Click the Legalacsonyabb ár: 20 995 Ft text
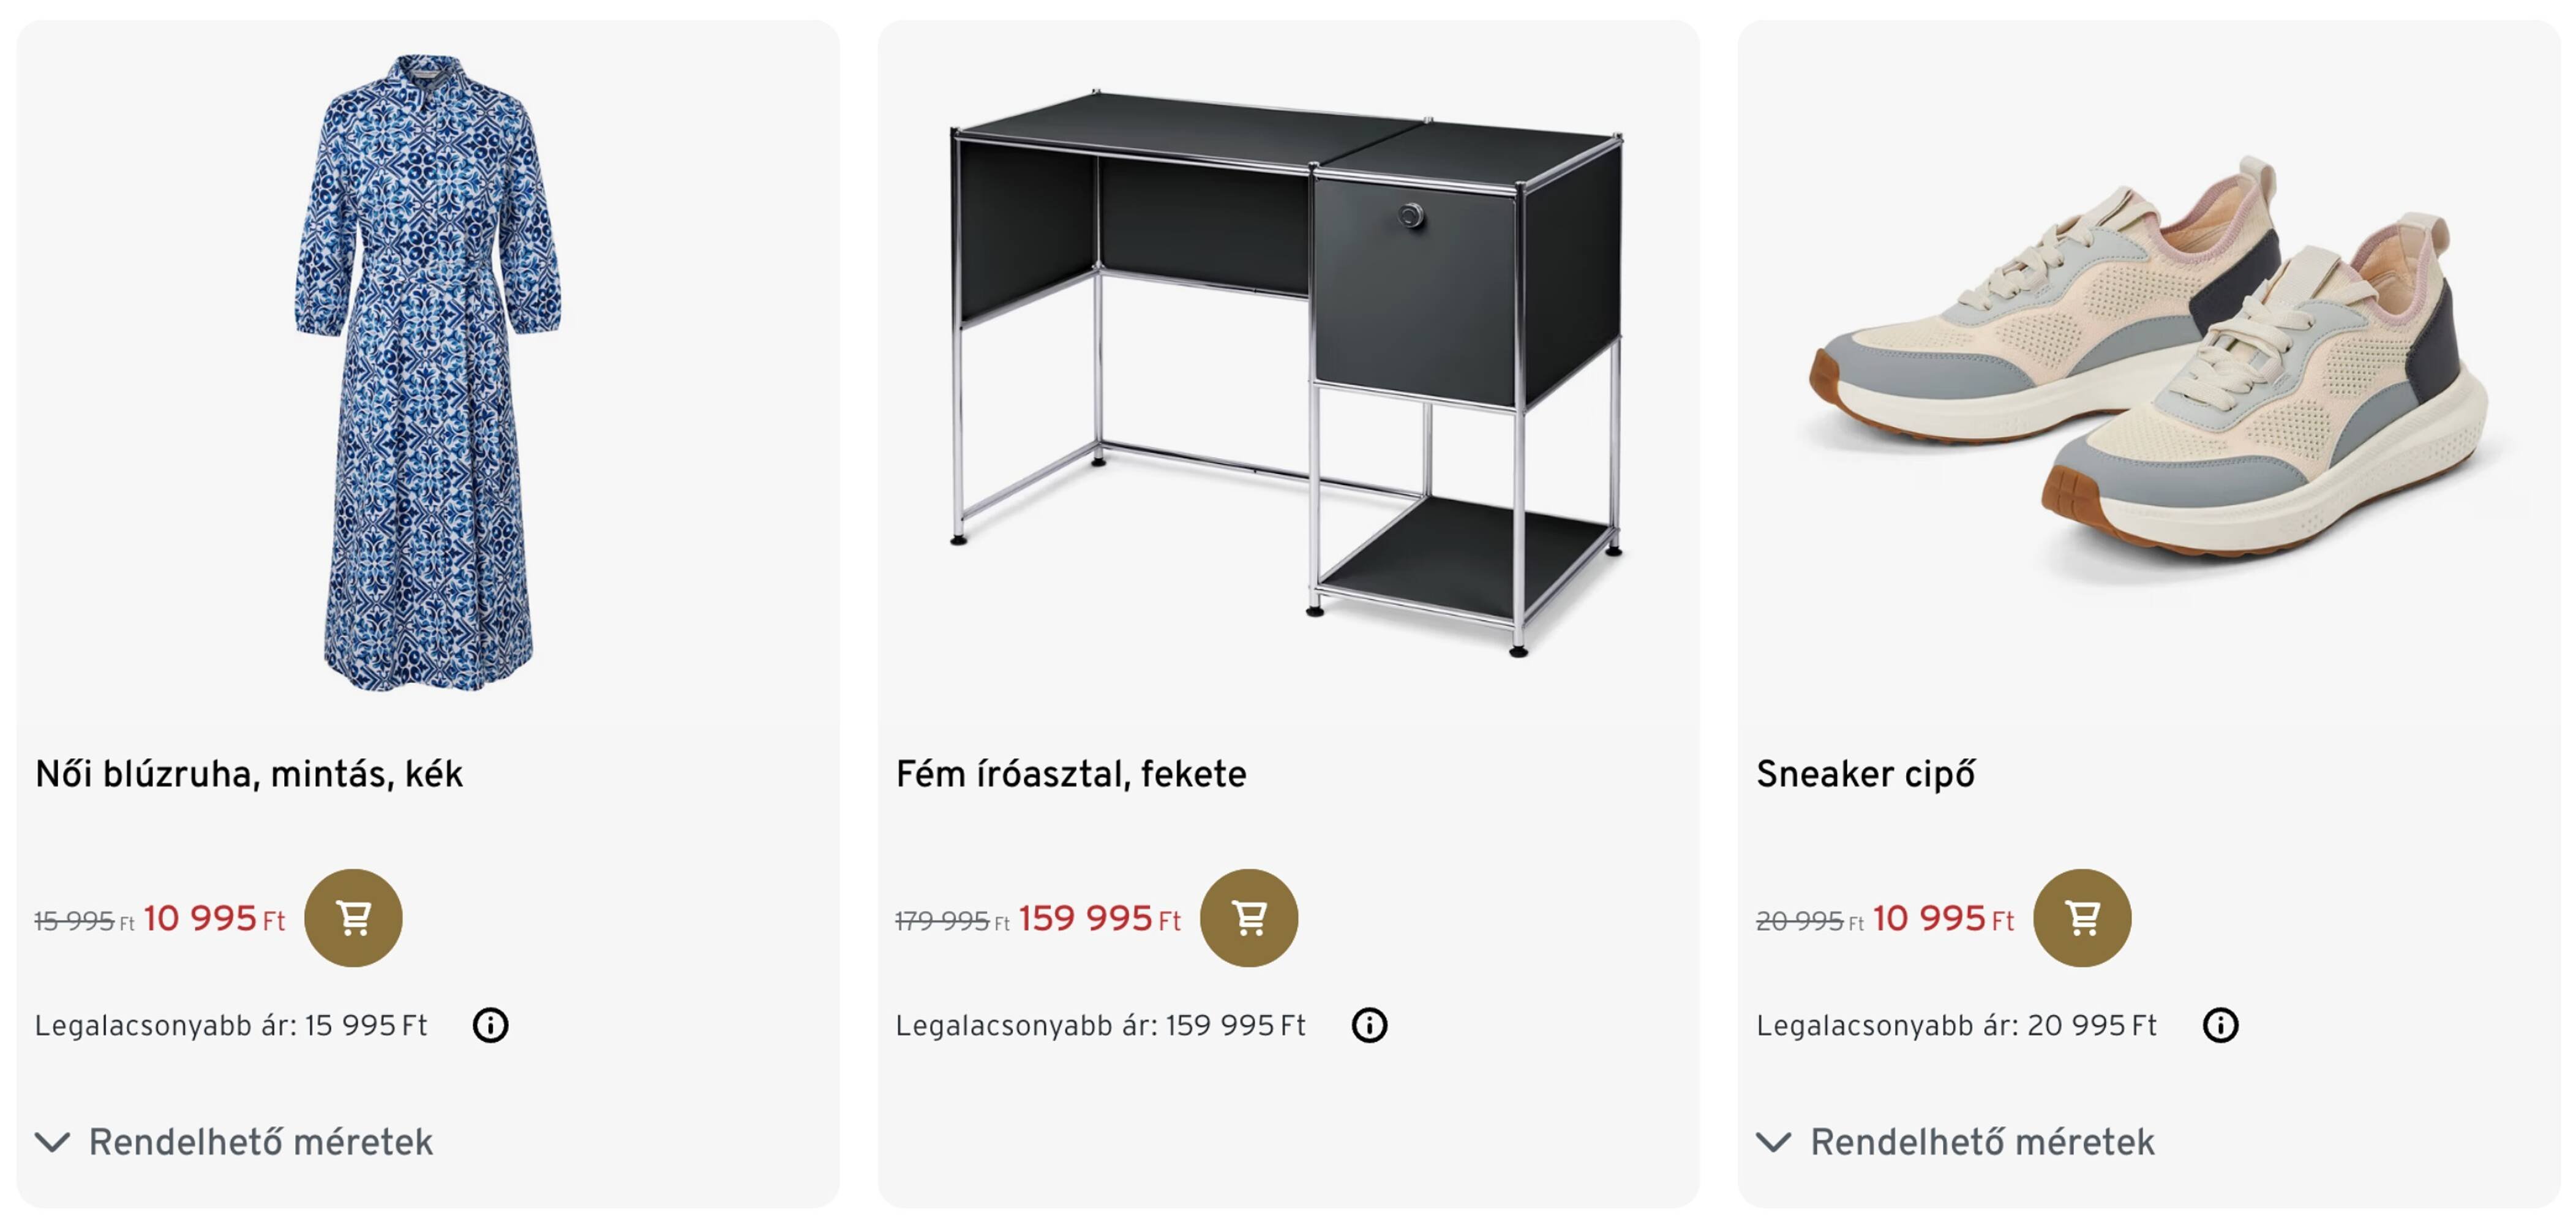The image size is (2576, 1225). coord(1956,1026)
